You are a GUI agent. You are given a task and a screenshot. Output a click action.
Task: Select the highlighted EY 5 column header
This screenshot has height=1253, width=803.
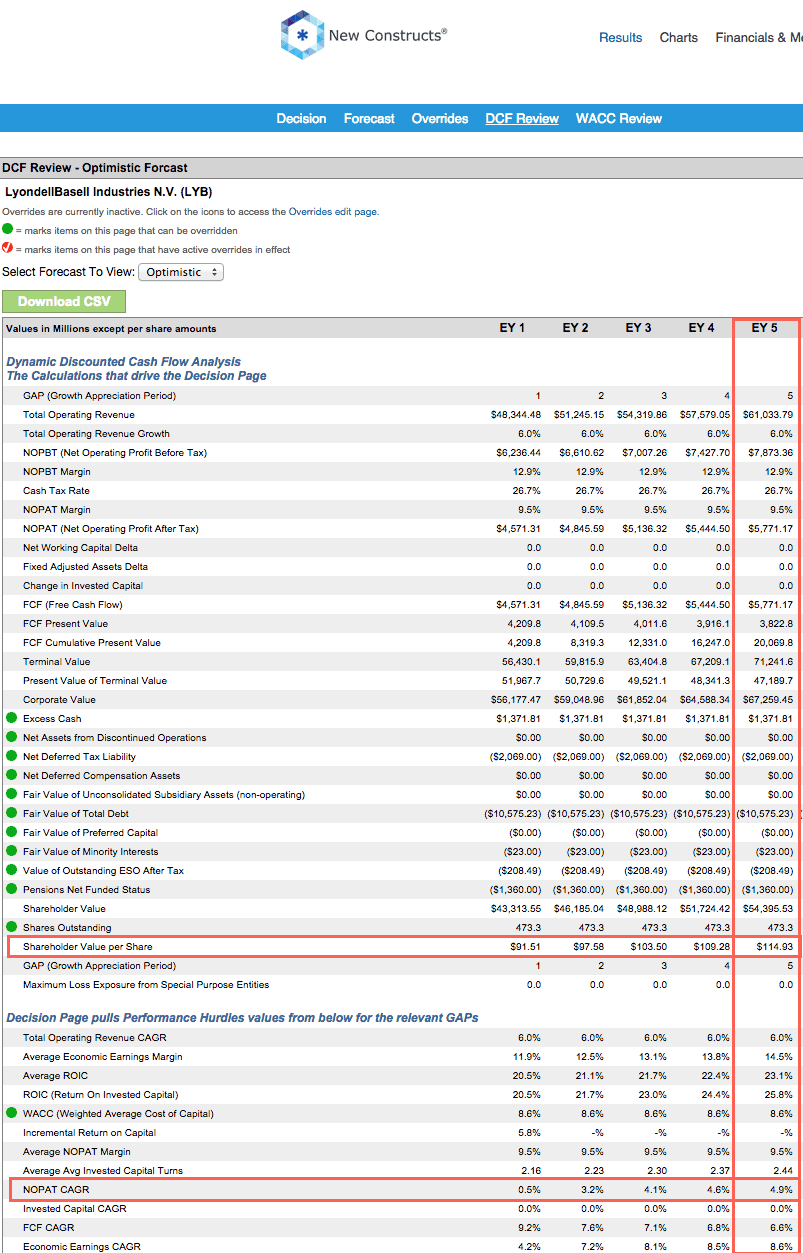(x=765, y=326)
